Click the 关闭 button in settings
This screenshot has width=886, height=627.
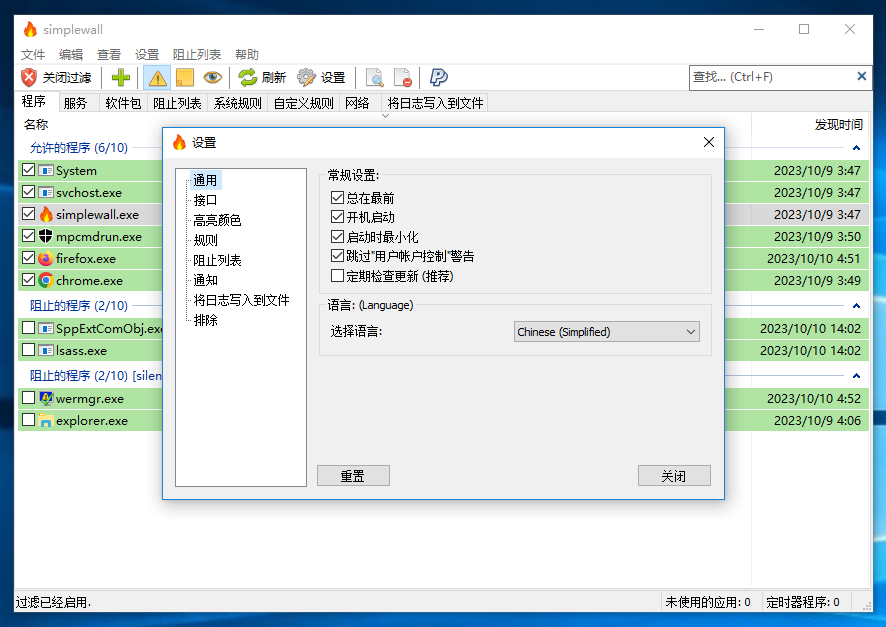(x=674, y=476)
